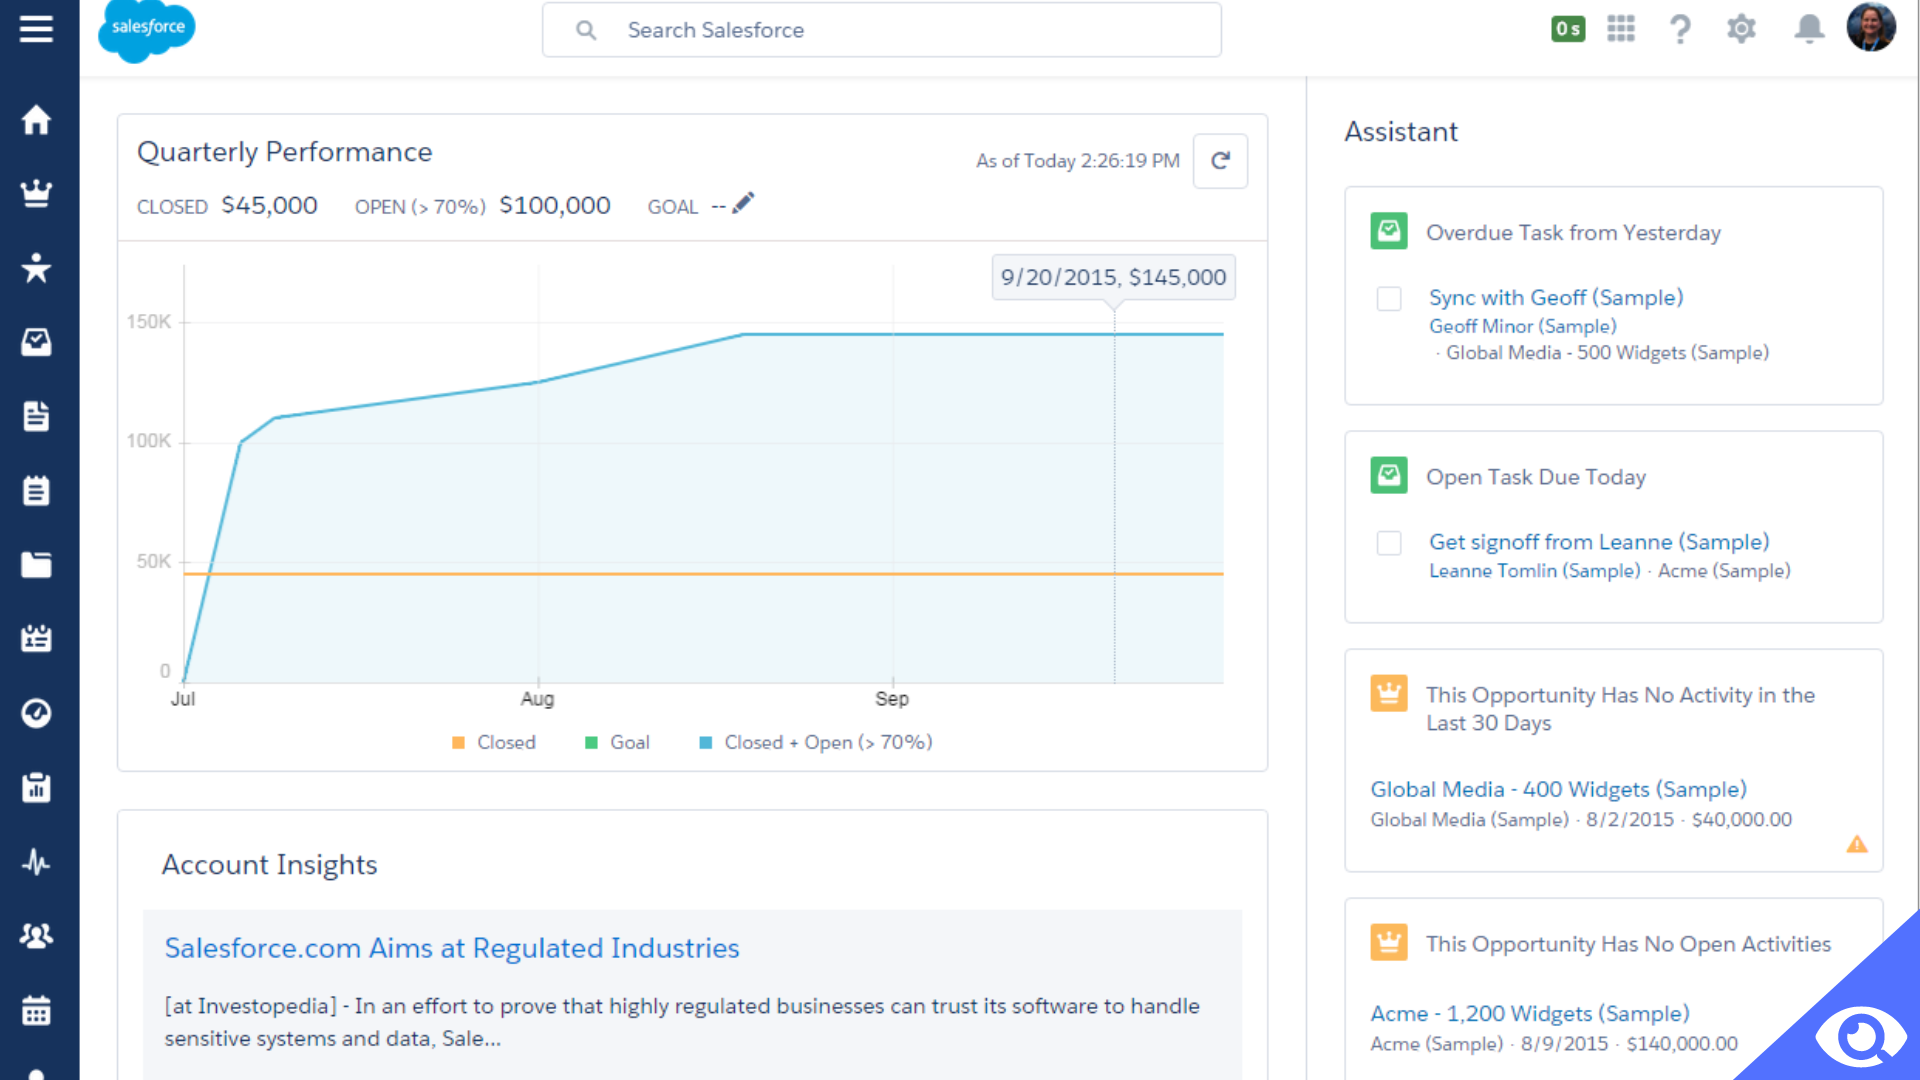Open Notifications bell

1809,29
